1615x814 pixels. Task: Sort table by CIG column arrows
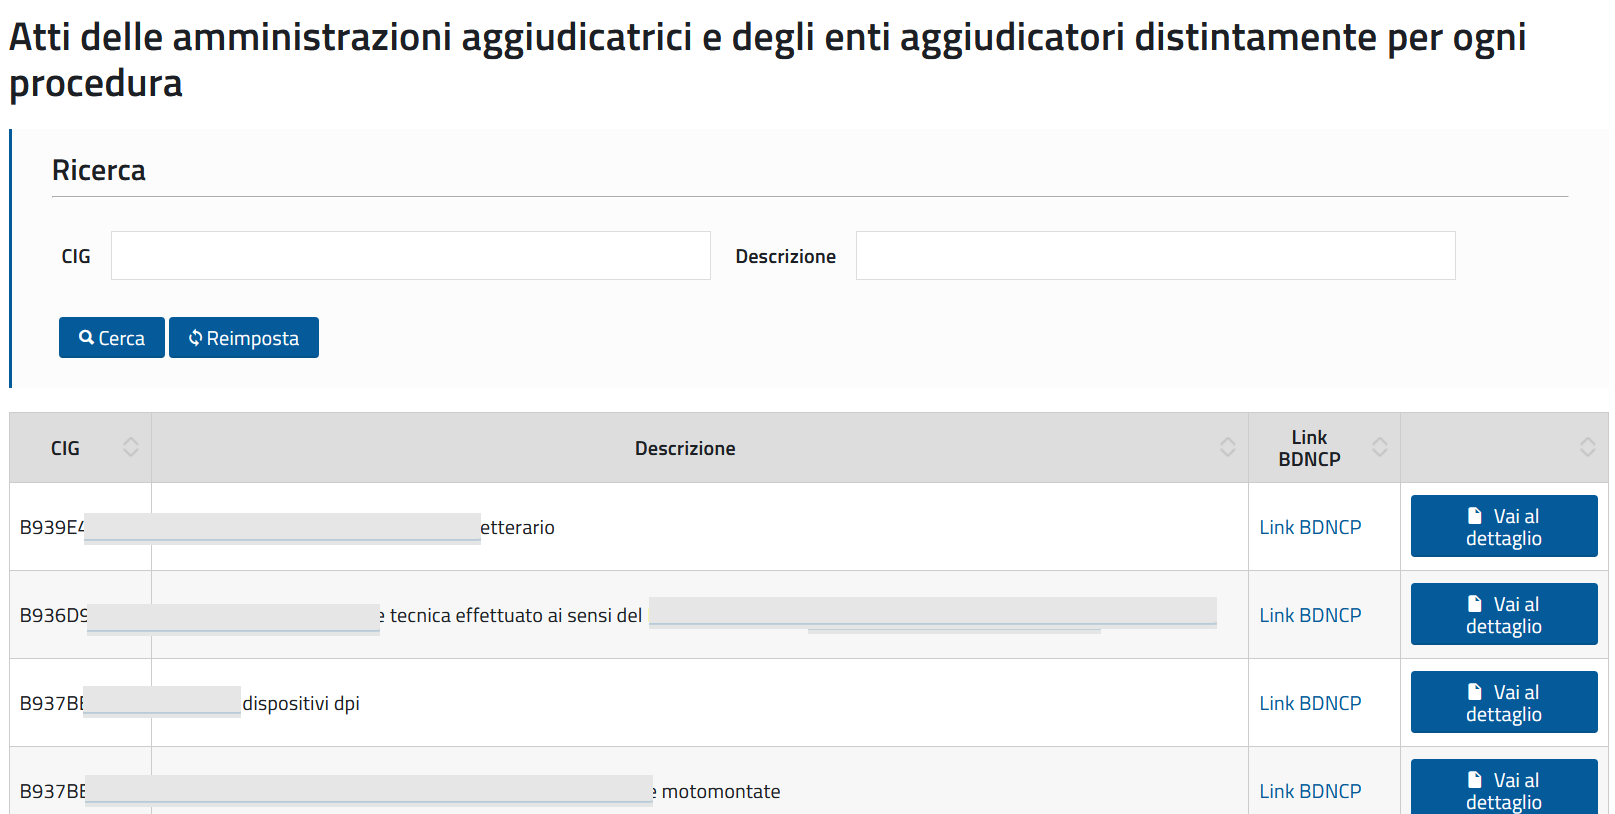pos(131,447)
